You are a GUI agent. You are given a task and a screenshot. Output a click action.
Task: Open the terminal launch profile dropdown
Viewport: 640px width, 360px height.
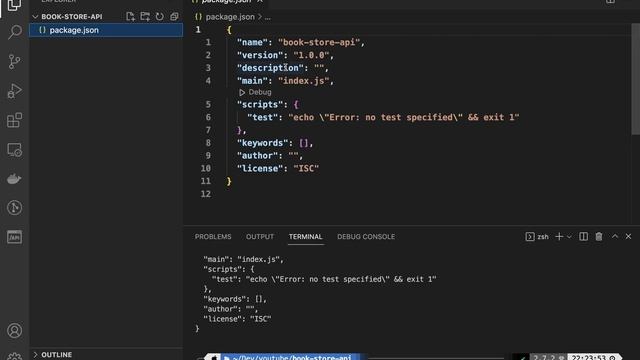569,237
